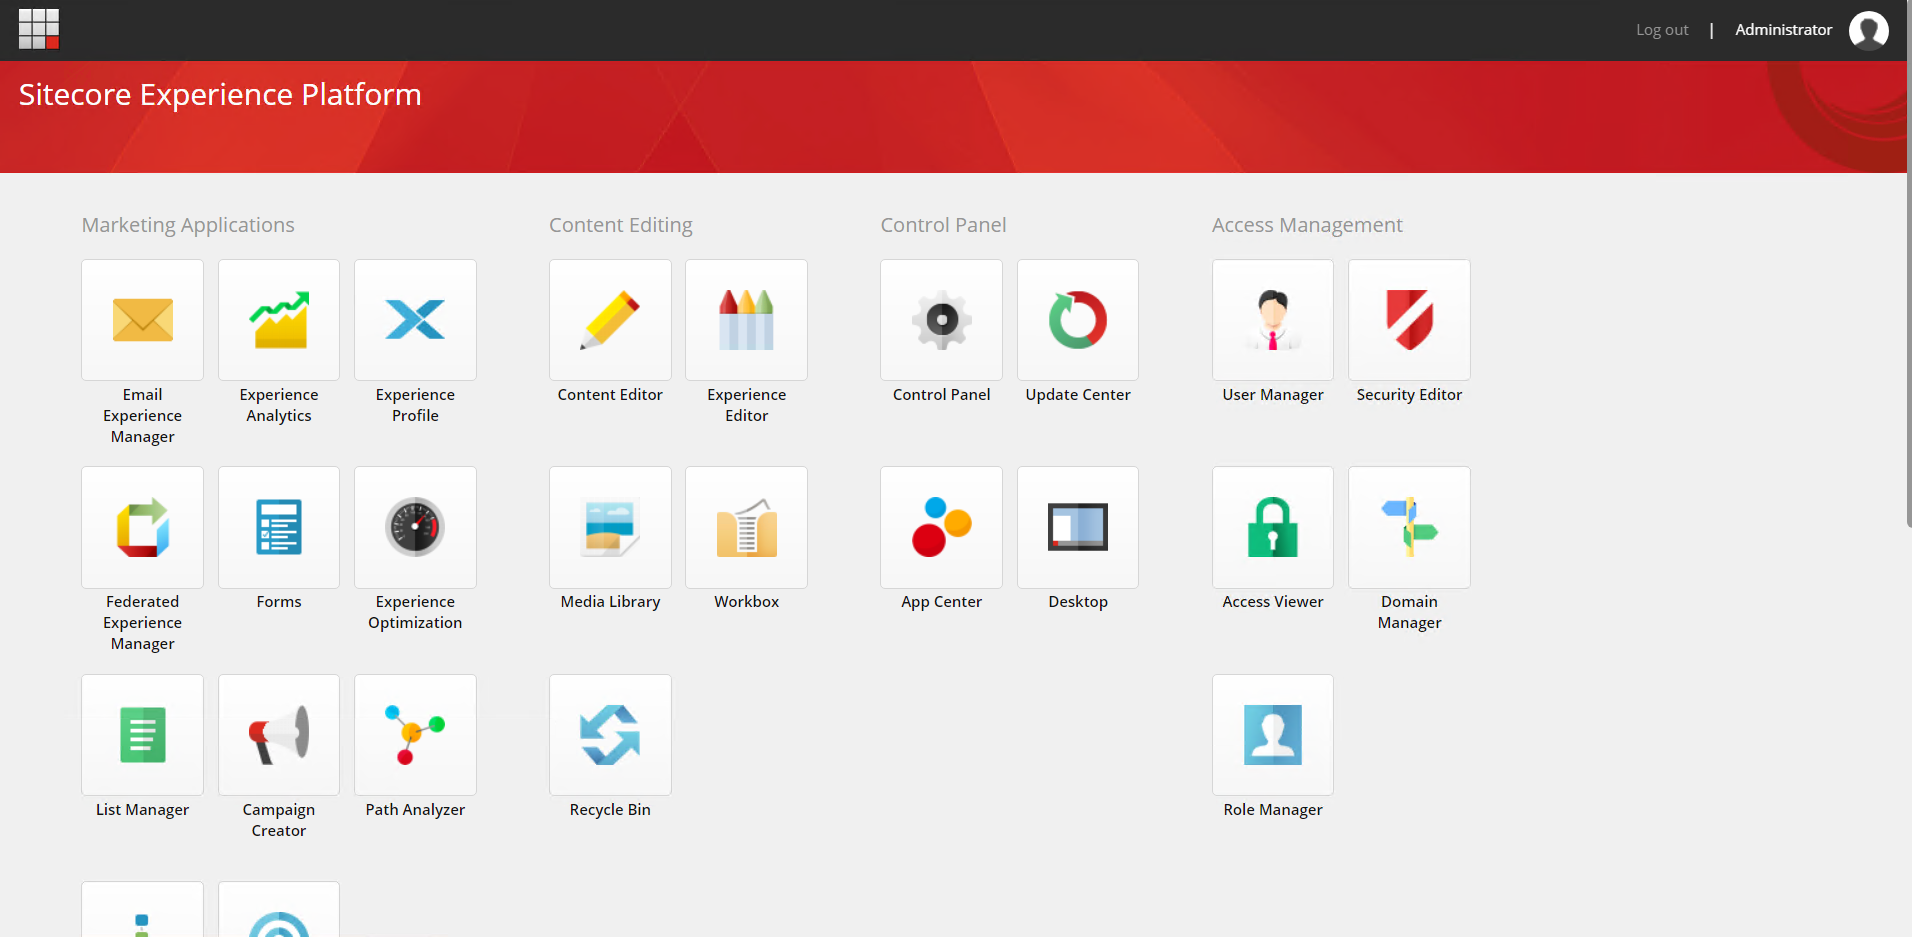Image resolution: width=1912 pixels, height=937 pixels.
Task: Open the Control Panel gear icon
Action: click(x=941, y=320)
